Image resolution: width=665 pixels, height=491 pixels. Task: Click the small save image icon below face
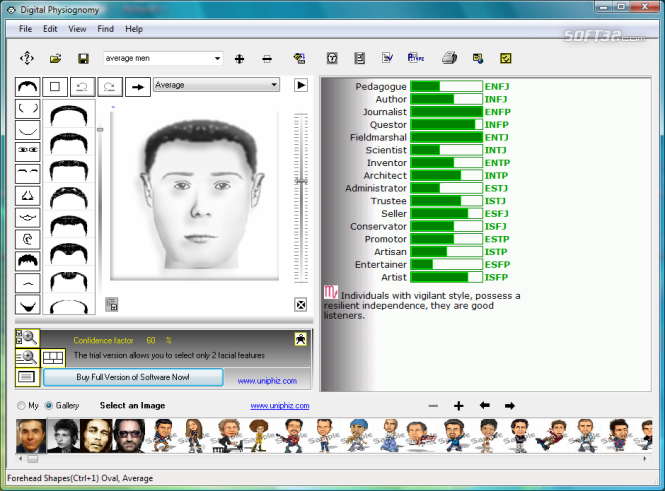(x=112, y=304)
